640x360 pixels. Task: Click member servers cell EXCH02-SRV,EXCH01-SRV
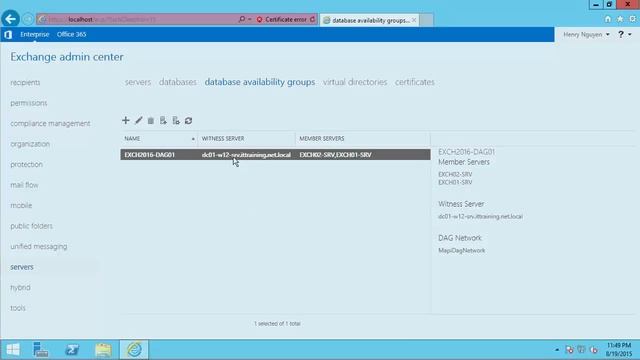pyautogui.click(x=336, y=155)
